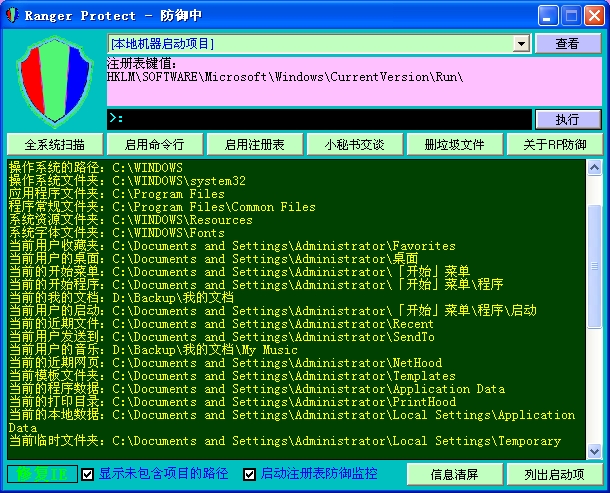Click scrollbar down arrow in output pane

pos(594,452)
